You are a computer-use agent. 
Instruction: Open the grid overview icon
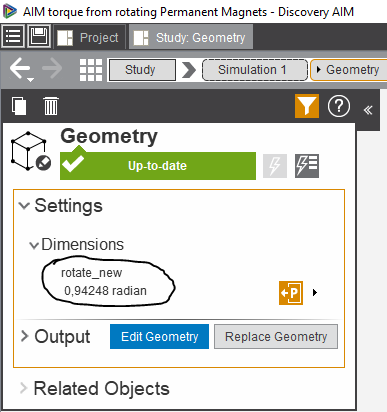pos(91,70)
